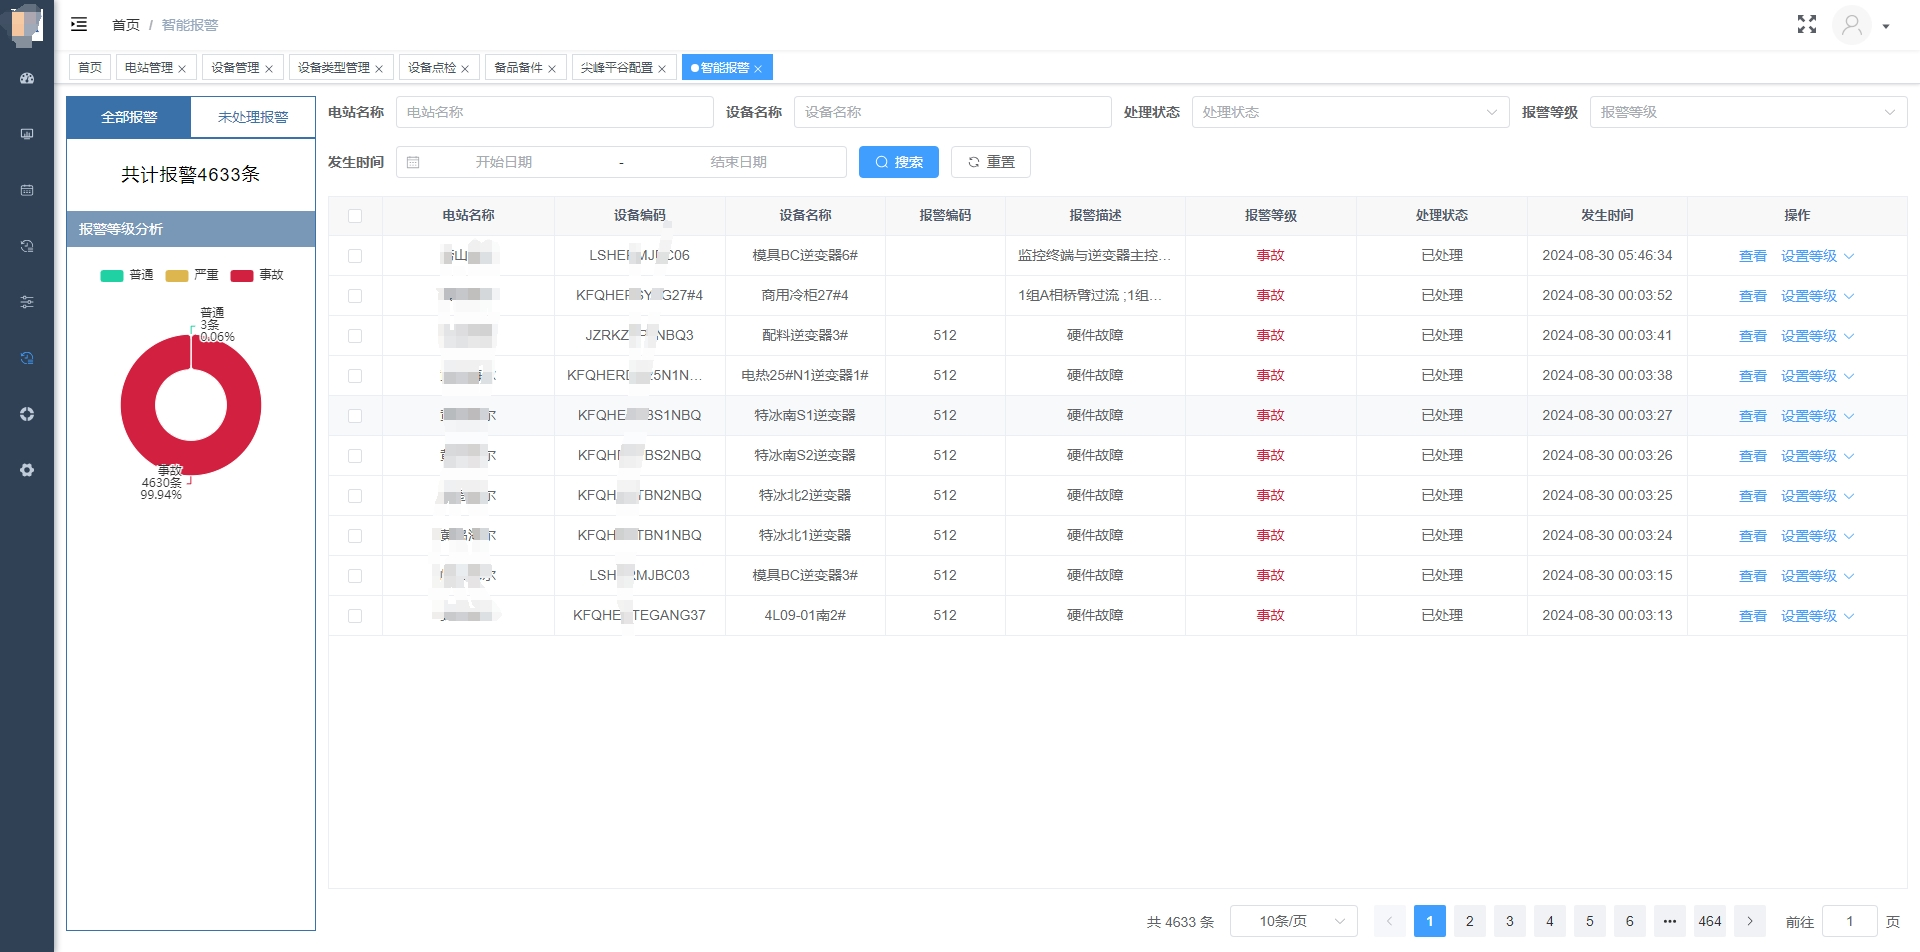Click the 电站名称 input field
The height and width of the screenshot is (952, 1920).
[554, 112]
